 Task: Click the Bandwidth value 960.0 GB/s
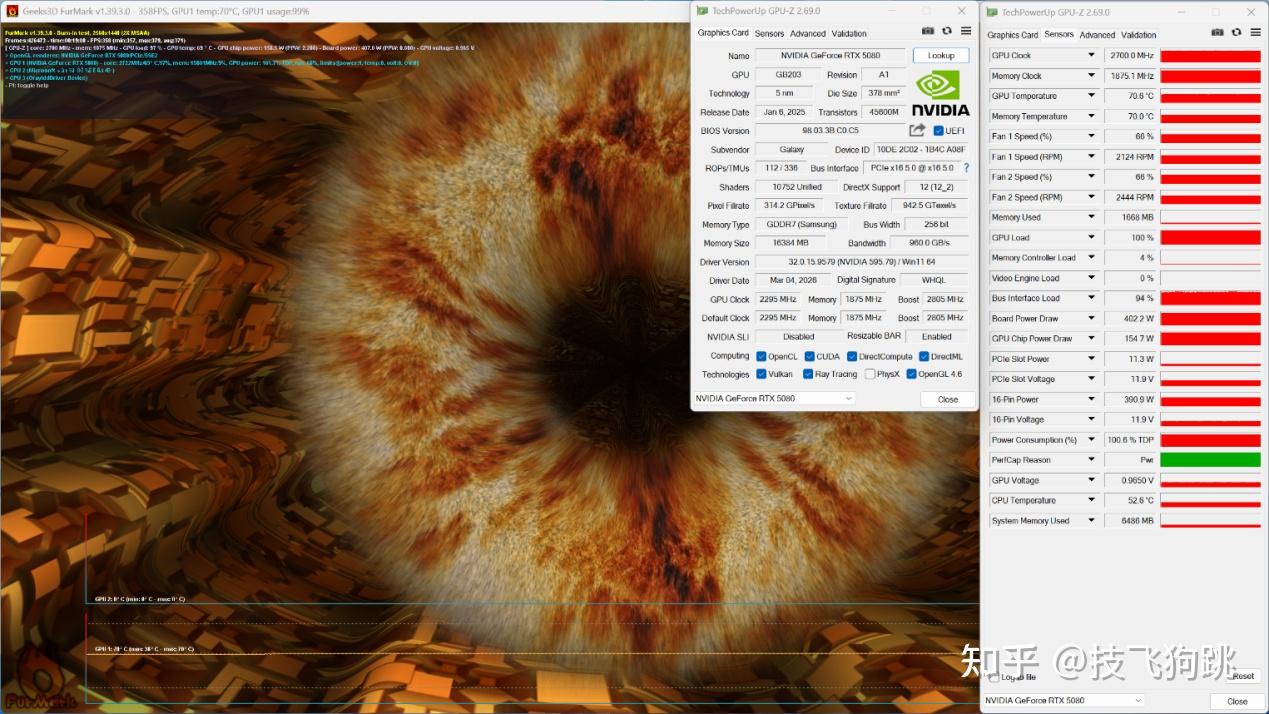click(929, 243)
